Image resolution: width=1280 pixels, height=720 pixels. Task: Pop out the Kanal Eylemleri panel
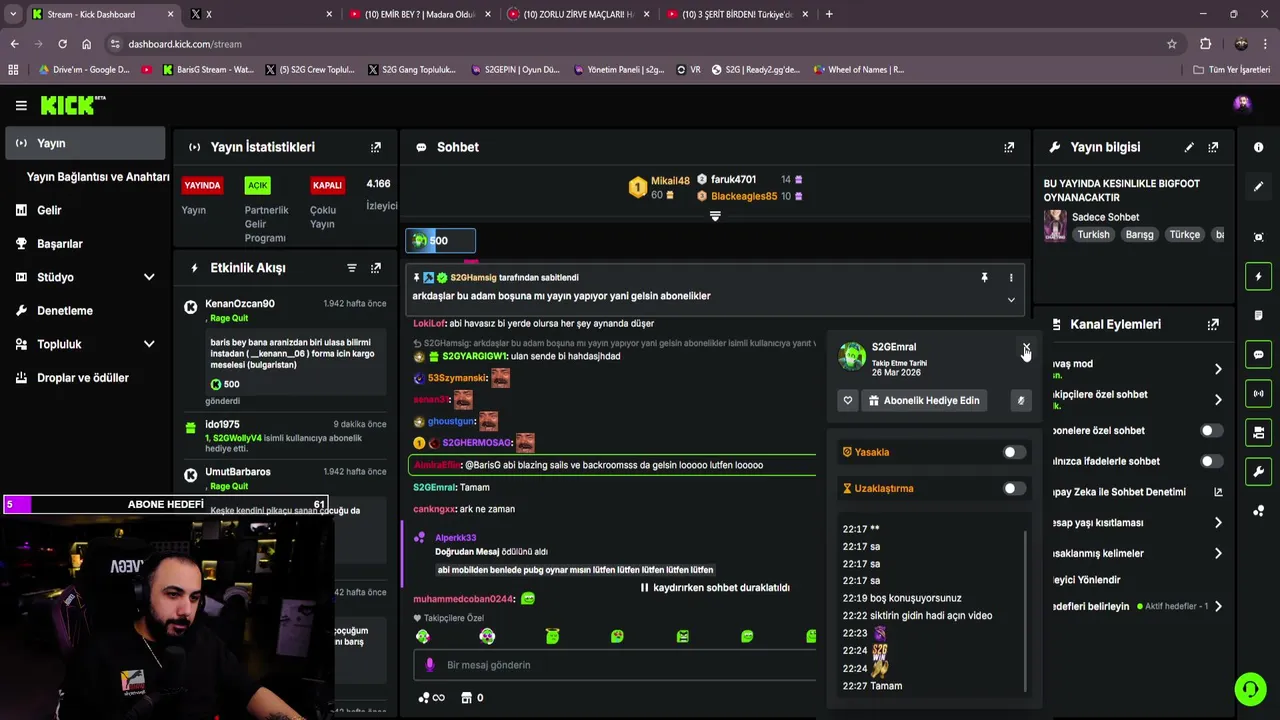[1213, 324]
